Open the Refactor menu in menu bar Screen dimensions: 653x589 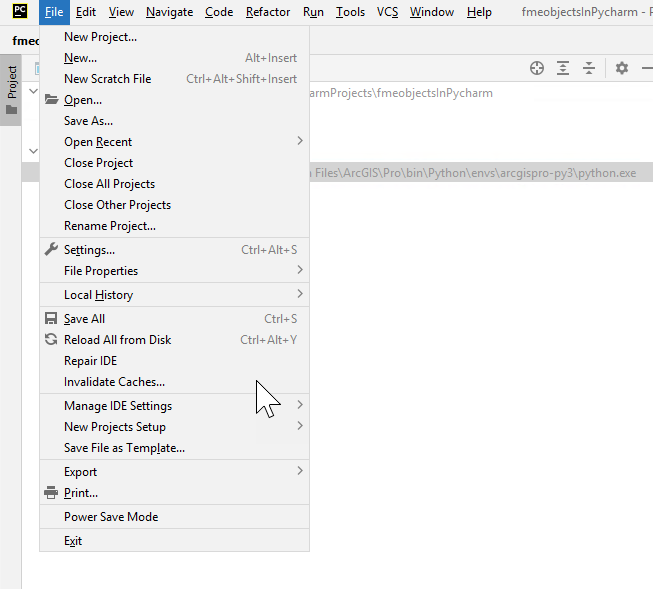click(x=267, y=12)
